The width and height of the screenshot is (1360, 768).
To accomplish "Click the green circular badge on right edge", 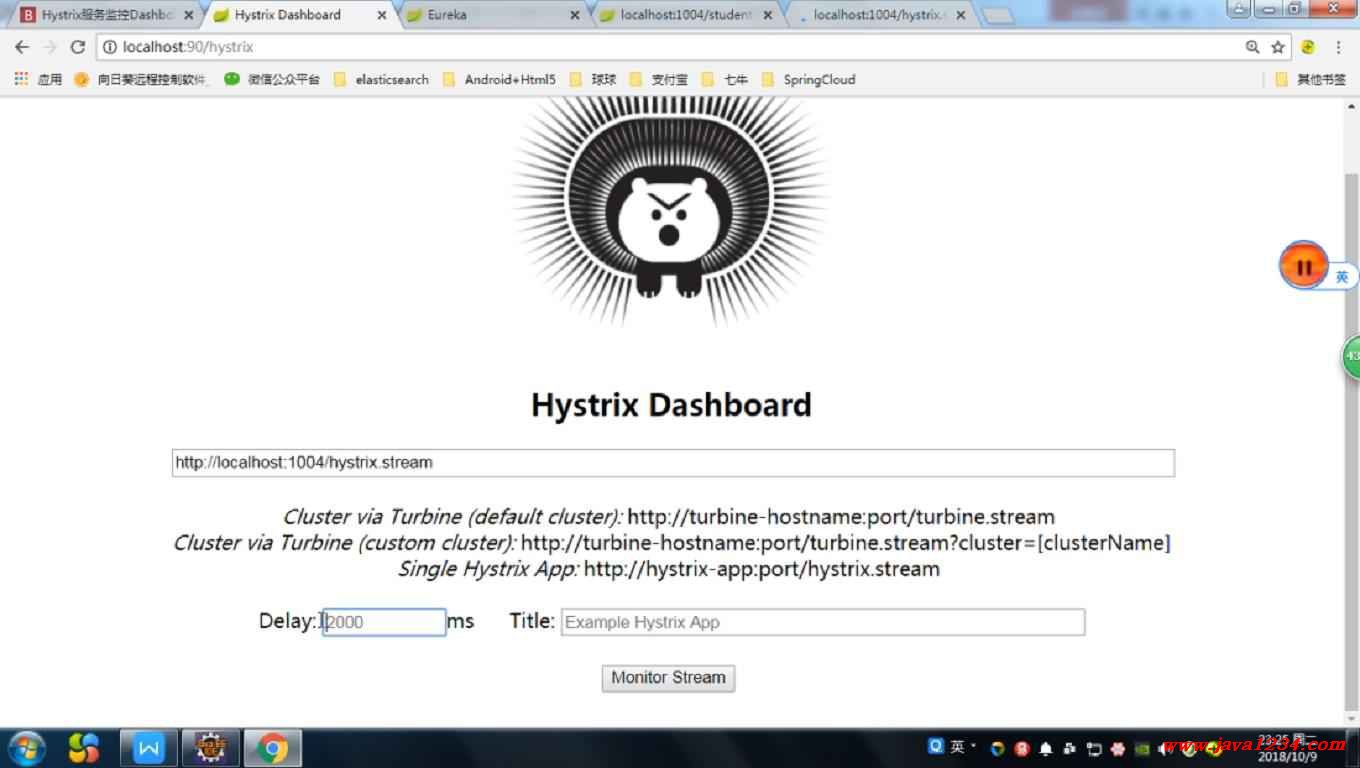I will (1351, 357).
